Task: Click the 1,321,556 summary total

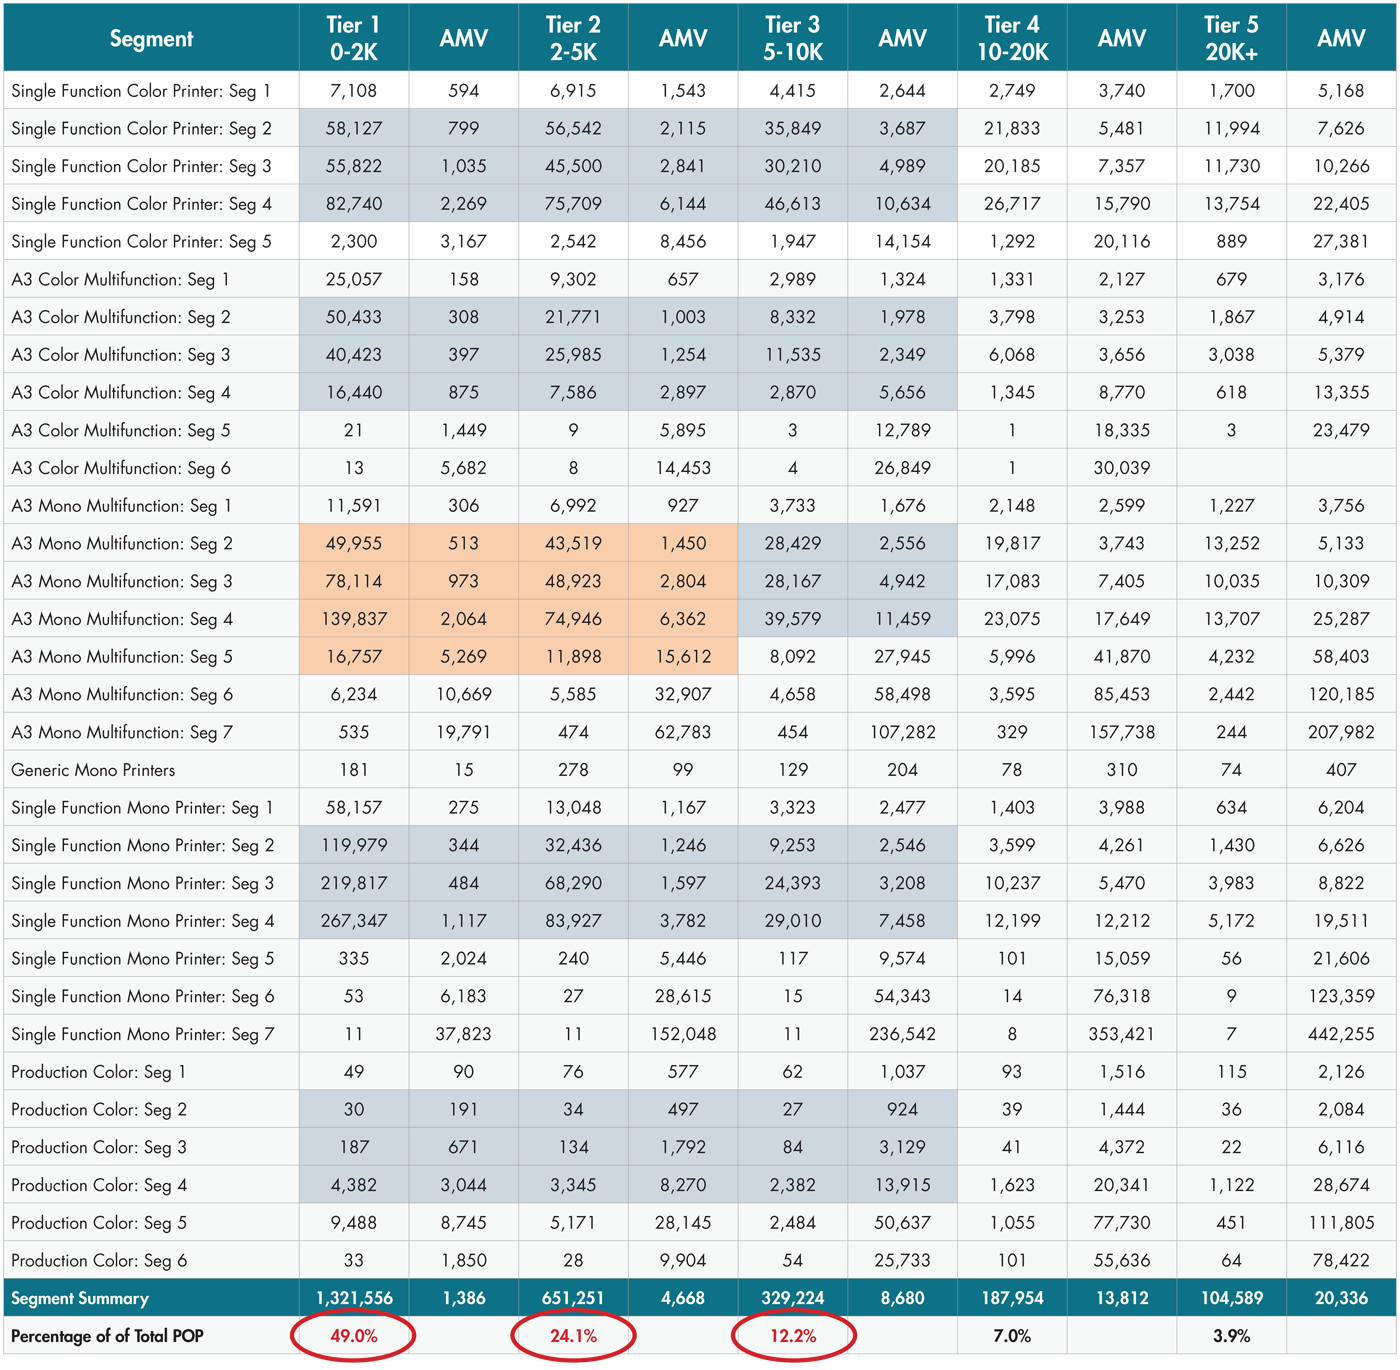Action: (x=354, y=1299)
